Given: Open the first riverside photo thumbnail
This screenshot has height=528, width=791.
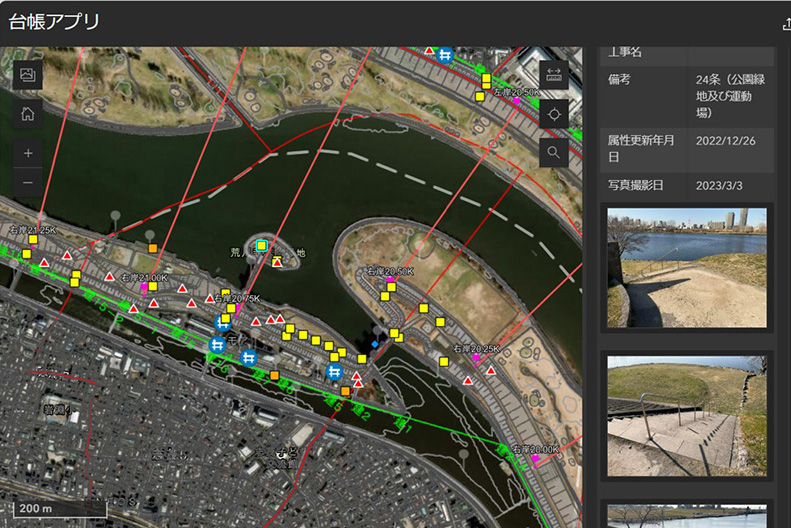Looking at the screenshot, I should click(686, 266).
